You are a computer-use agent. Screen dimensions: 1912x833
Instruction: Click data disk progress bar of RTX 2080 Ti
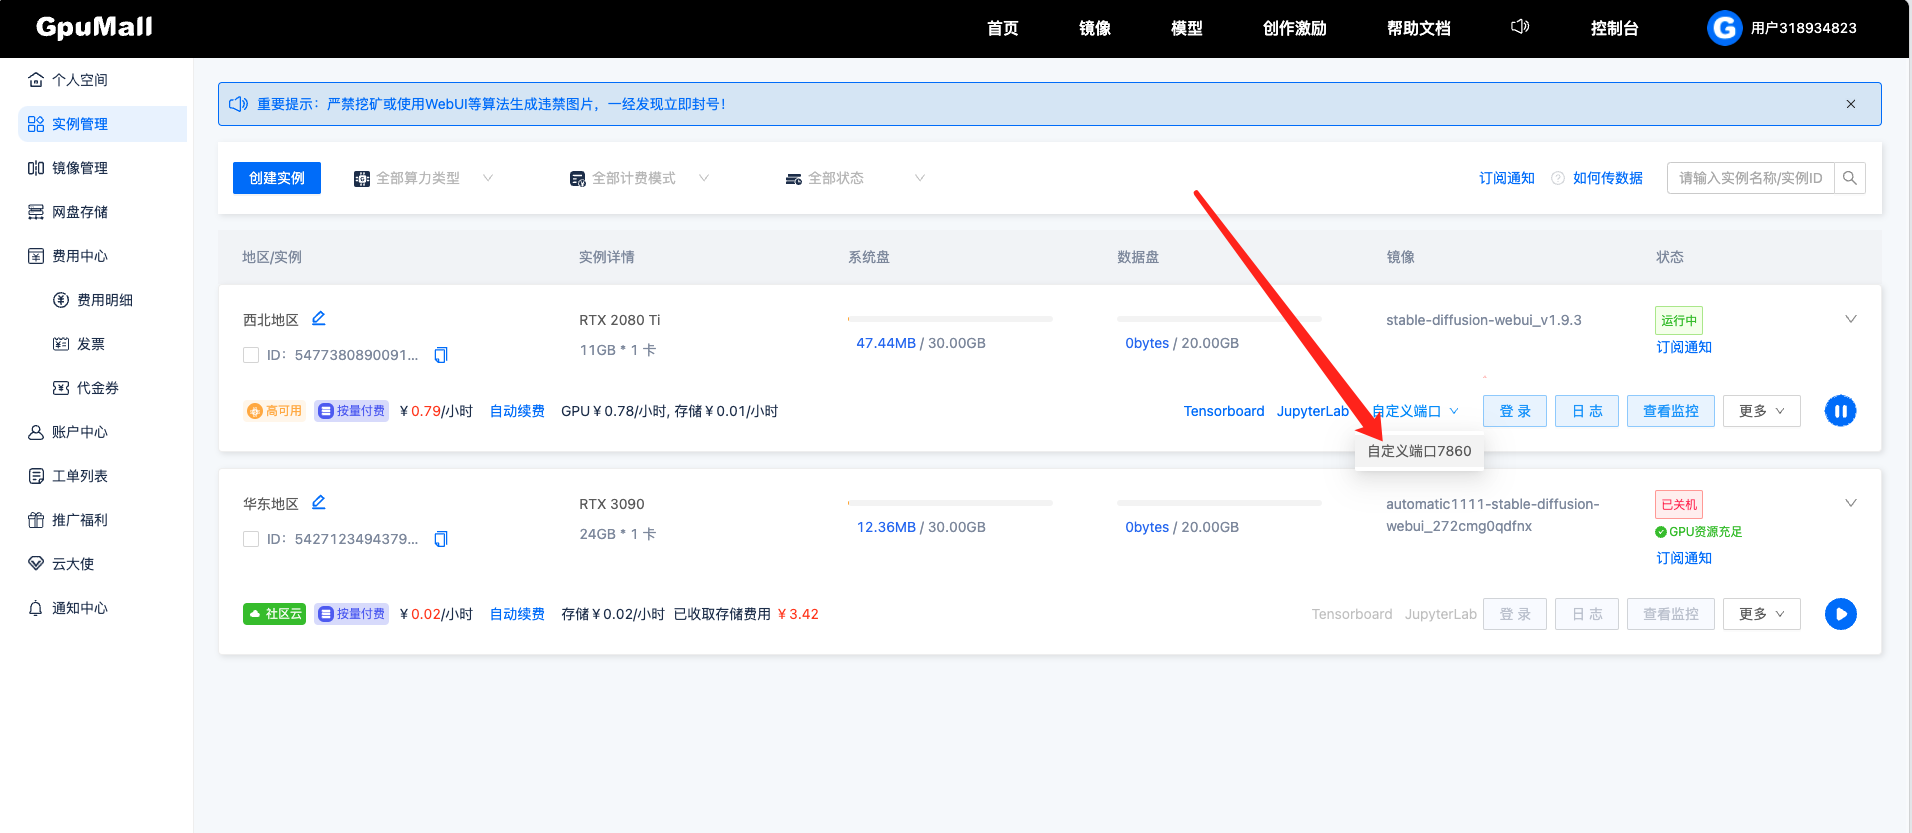click(1219, 319)
